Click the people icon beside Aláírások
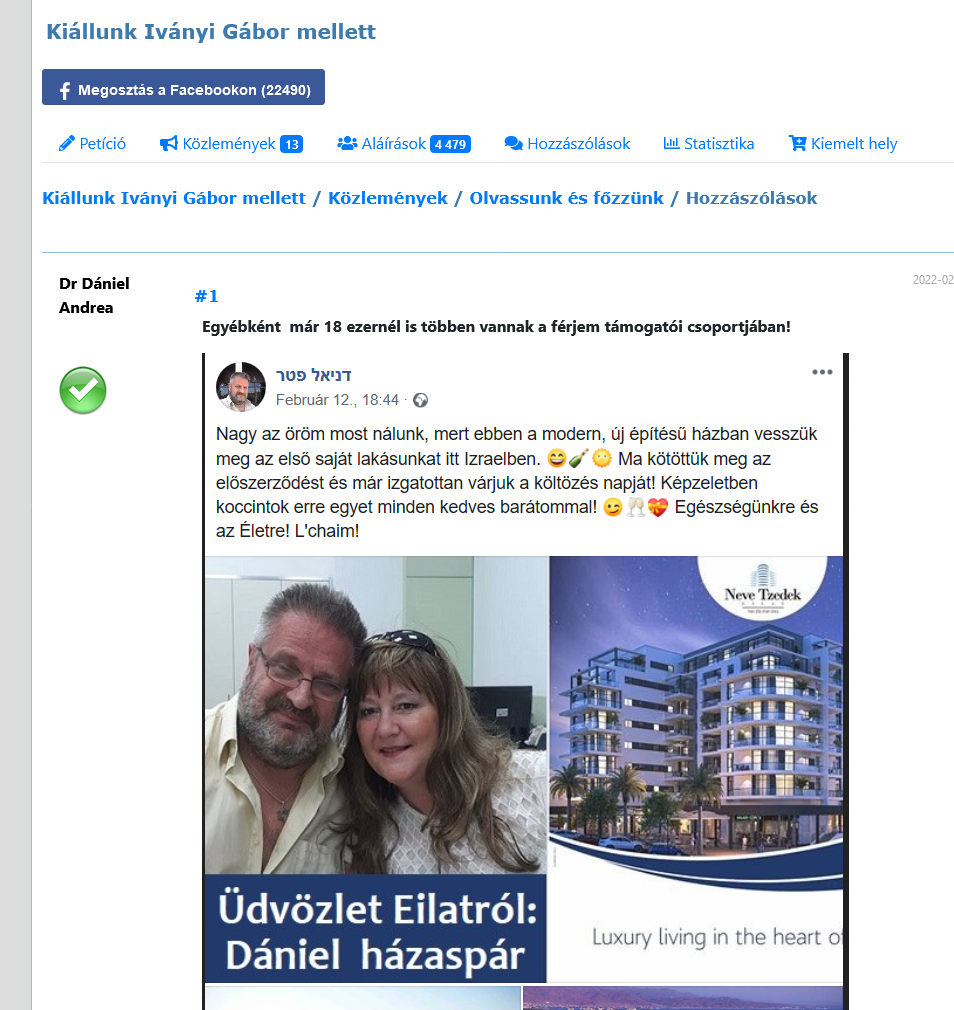Viewport: 954px width, 1010px height. 347,143
